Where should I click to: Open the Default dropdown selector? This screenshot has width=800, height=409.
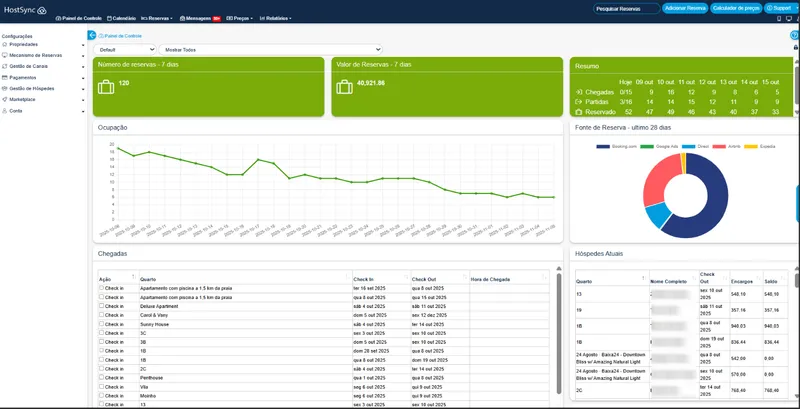[124, 49]
